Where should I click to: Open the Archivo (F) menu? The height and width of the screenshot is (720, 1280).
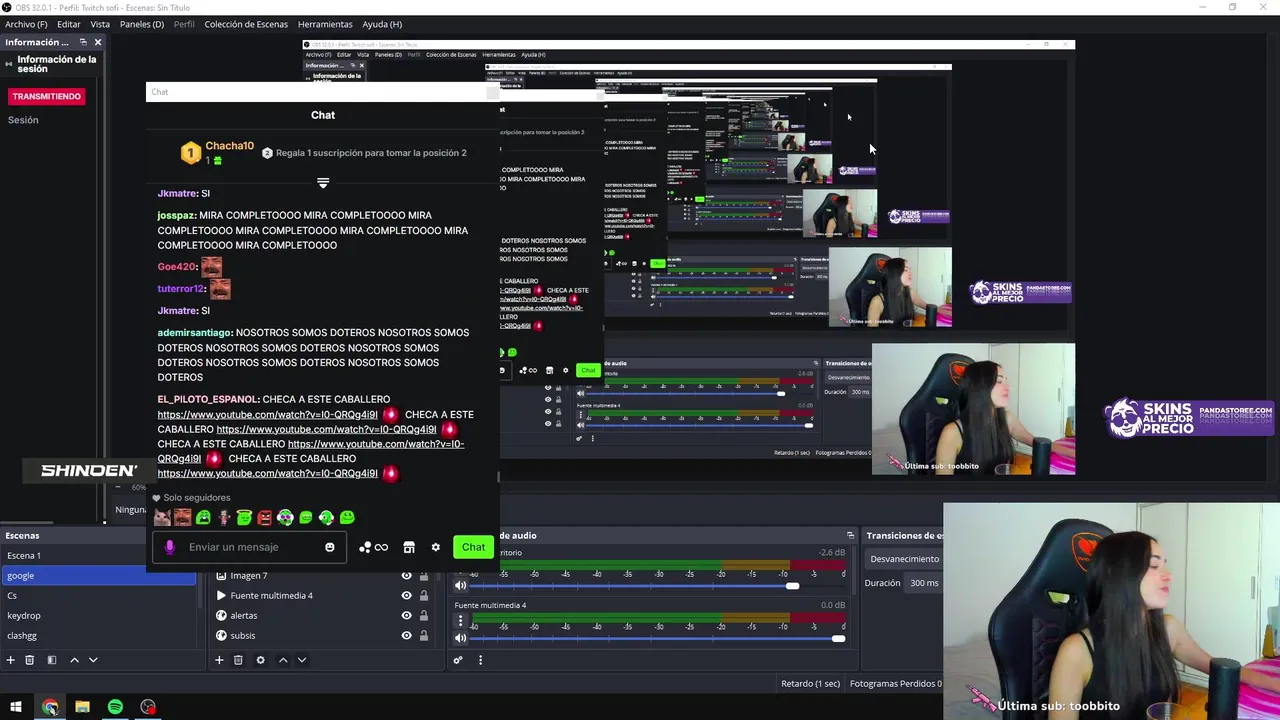(x=26, y=24)
